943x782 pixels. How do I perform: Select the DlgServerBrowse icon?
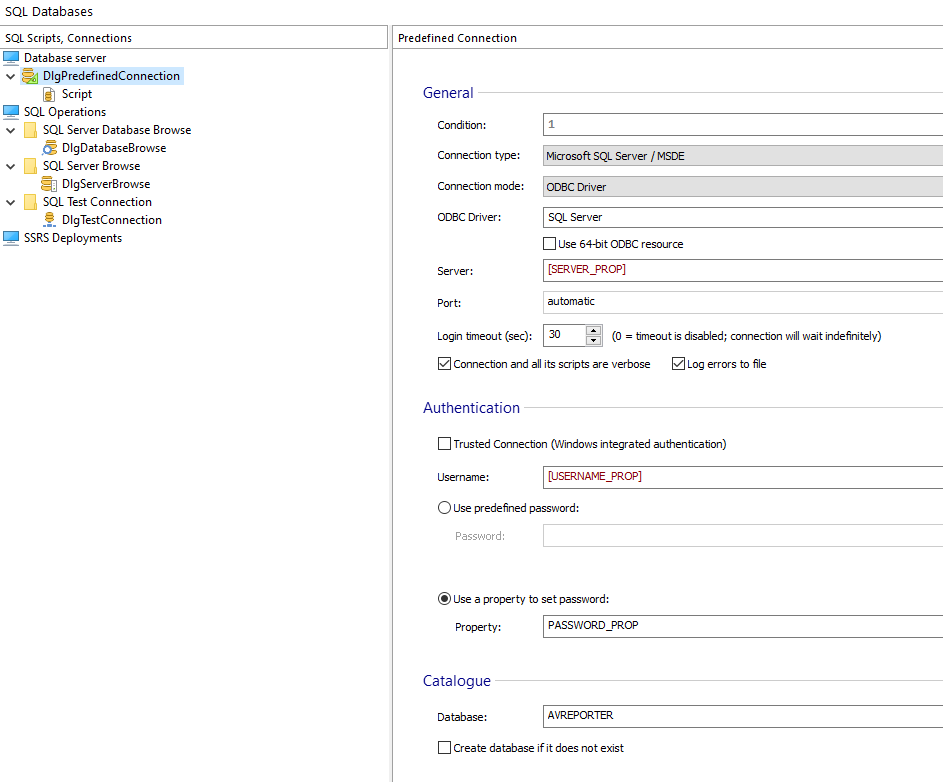point(49,184)
